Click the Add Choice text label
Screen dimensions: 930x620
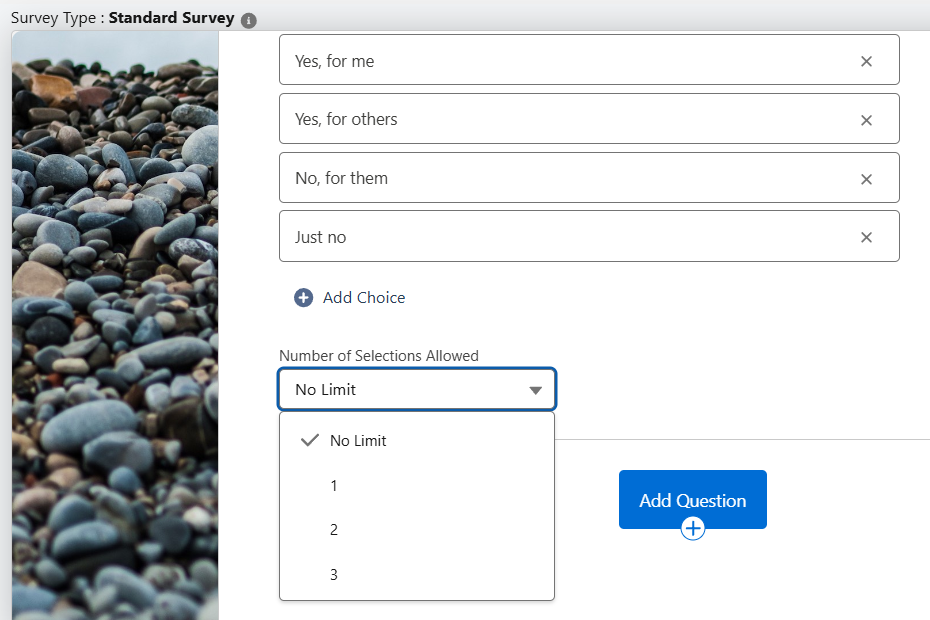pyautogui.click(x=364, y=298)
